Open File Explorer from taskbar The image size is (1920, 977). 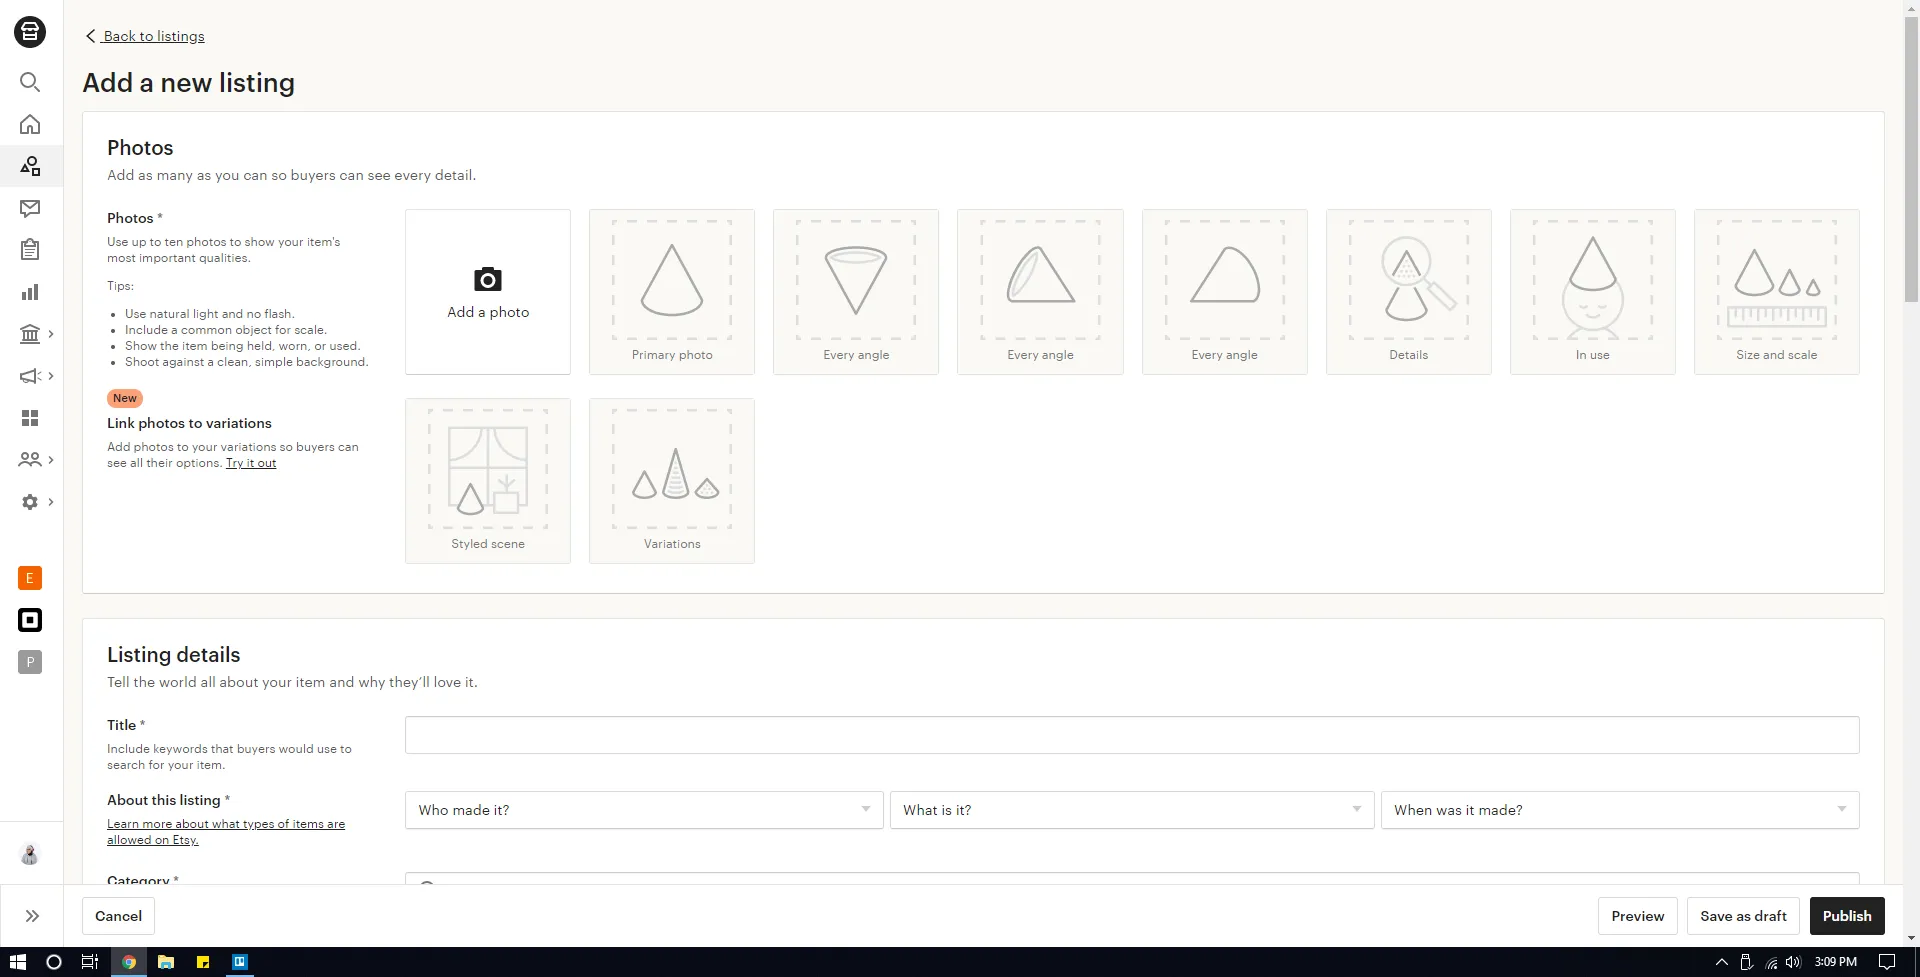(x=166, y=962)
